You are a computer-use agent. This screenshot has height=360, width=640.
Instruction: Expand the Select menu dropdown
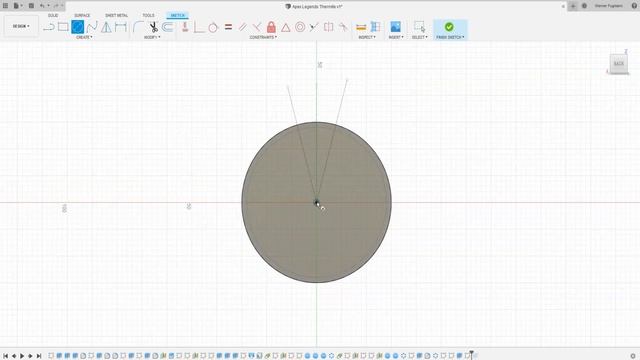tap(420, 37)
